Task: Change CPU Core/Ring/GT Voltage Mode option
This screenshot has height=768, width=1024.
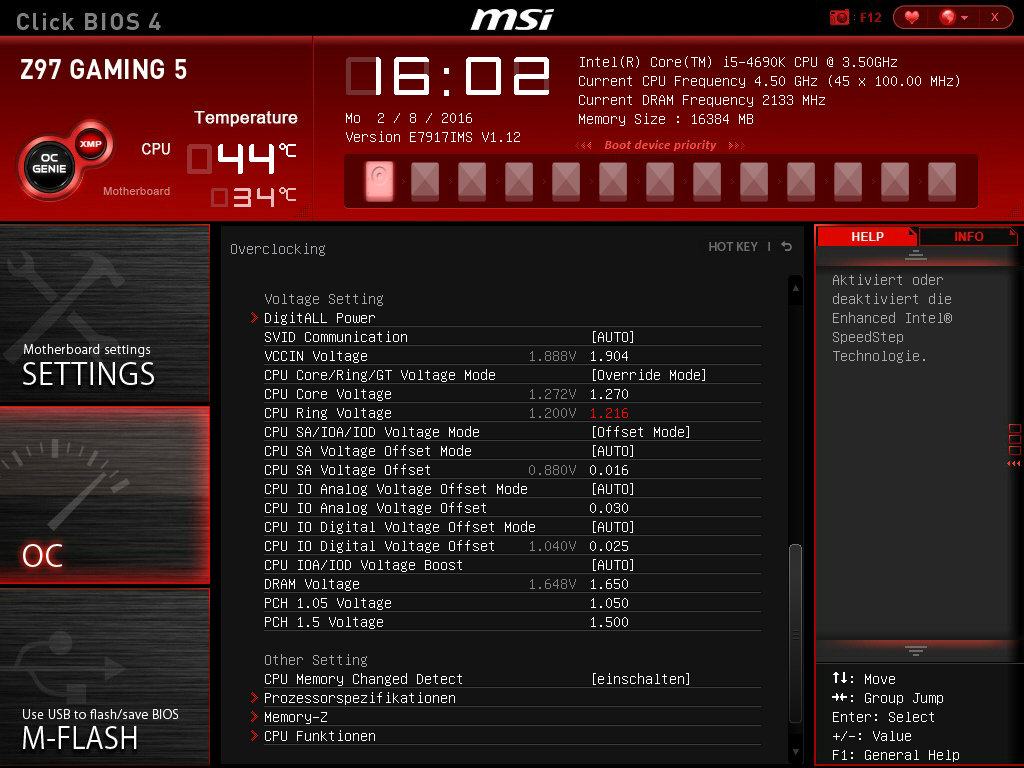Action: pos(648,375)
